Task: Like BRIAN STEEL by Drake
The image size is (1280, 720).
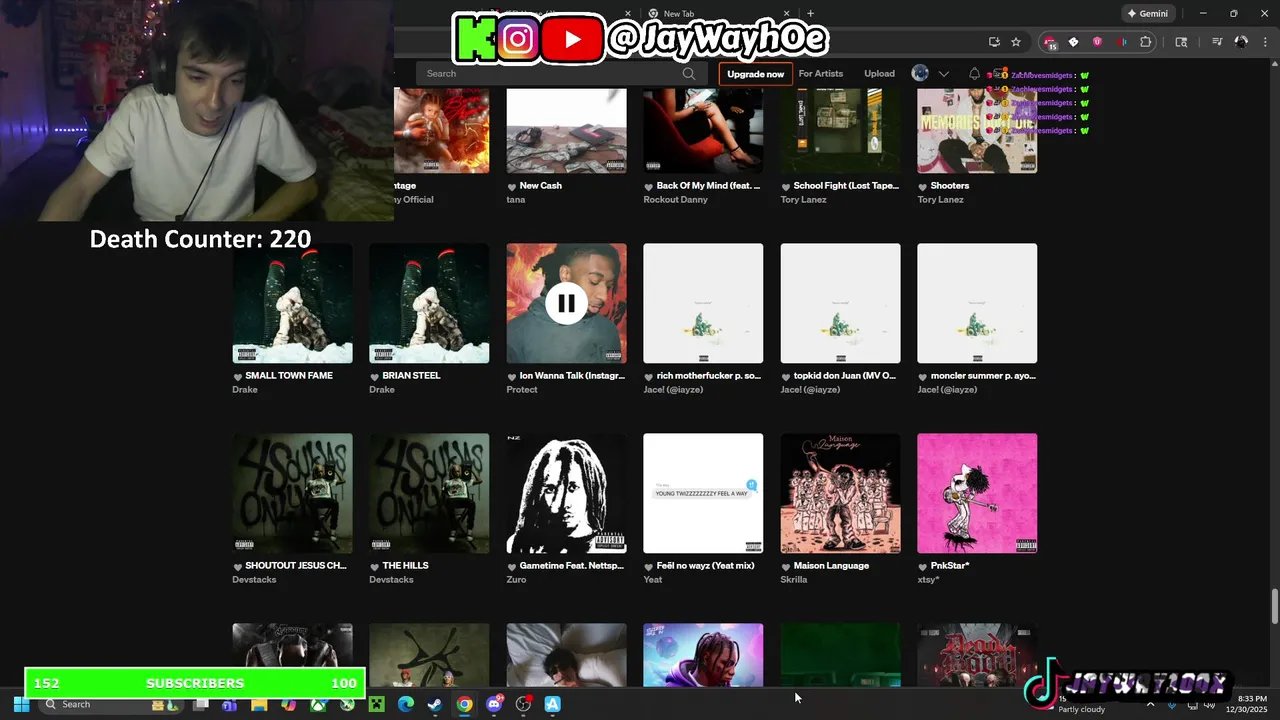Action: [375, 376]
